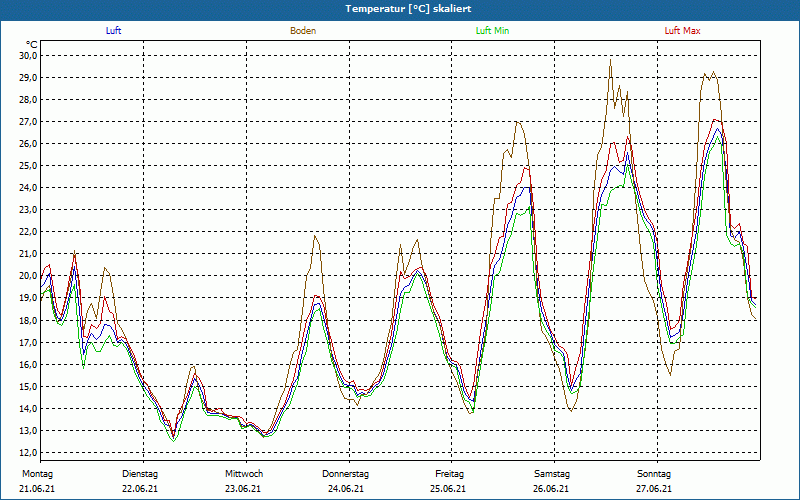The height and width of the screenshot is (500, 800).
Task: Click the 12,0 y-axis value
Action: 29,453
